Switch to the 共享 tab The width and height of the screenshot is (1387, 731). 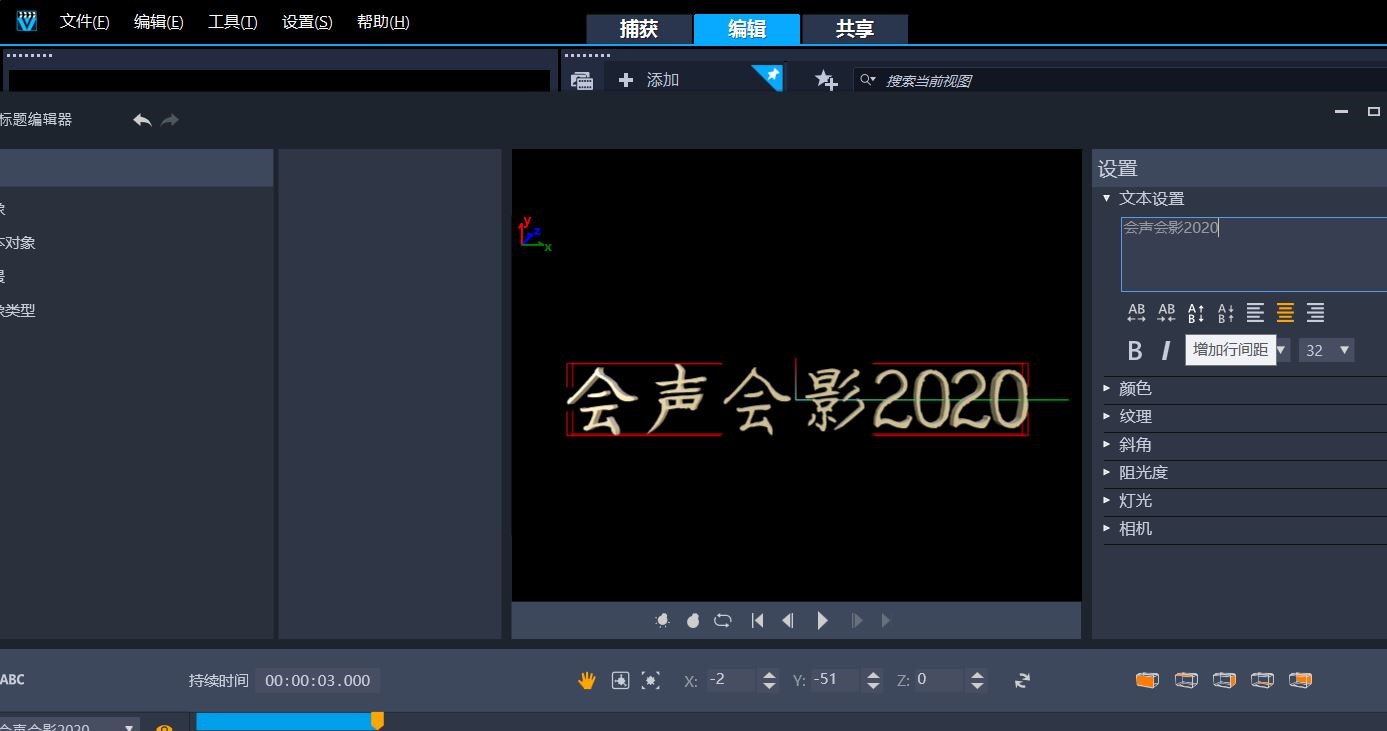[855, 29]
